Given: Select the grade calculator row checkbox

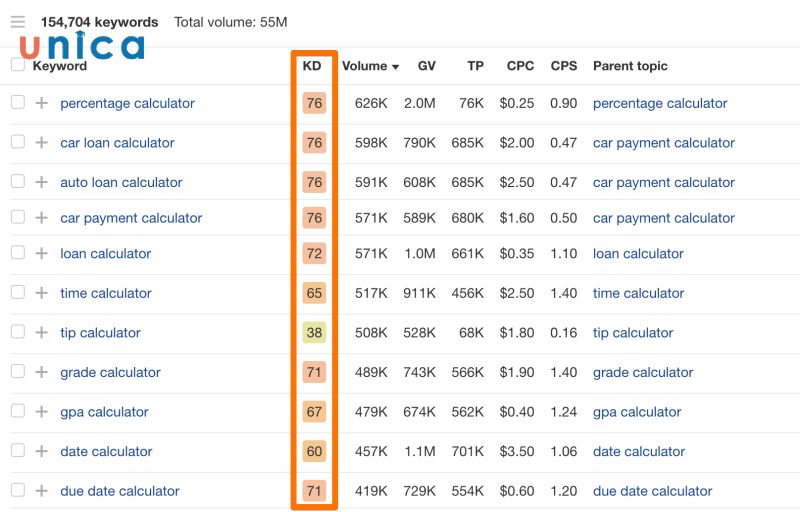Looking at the screenshot, I should pyautogui.click(x=18, y=372).
